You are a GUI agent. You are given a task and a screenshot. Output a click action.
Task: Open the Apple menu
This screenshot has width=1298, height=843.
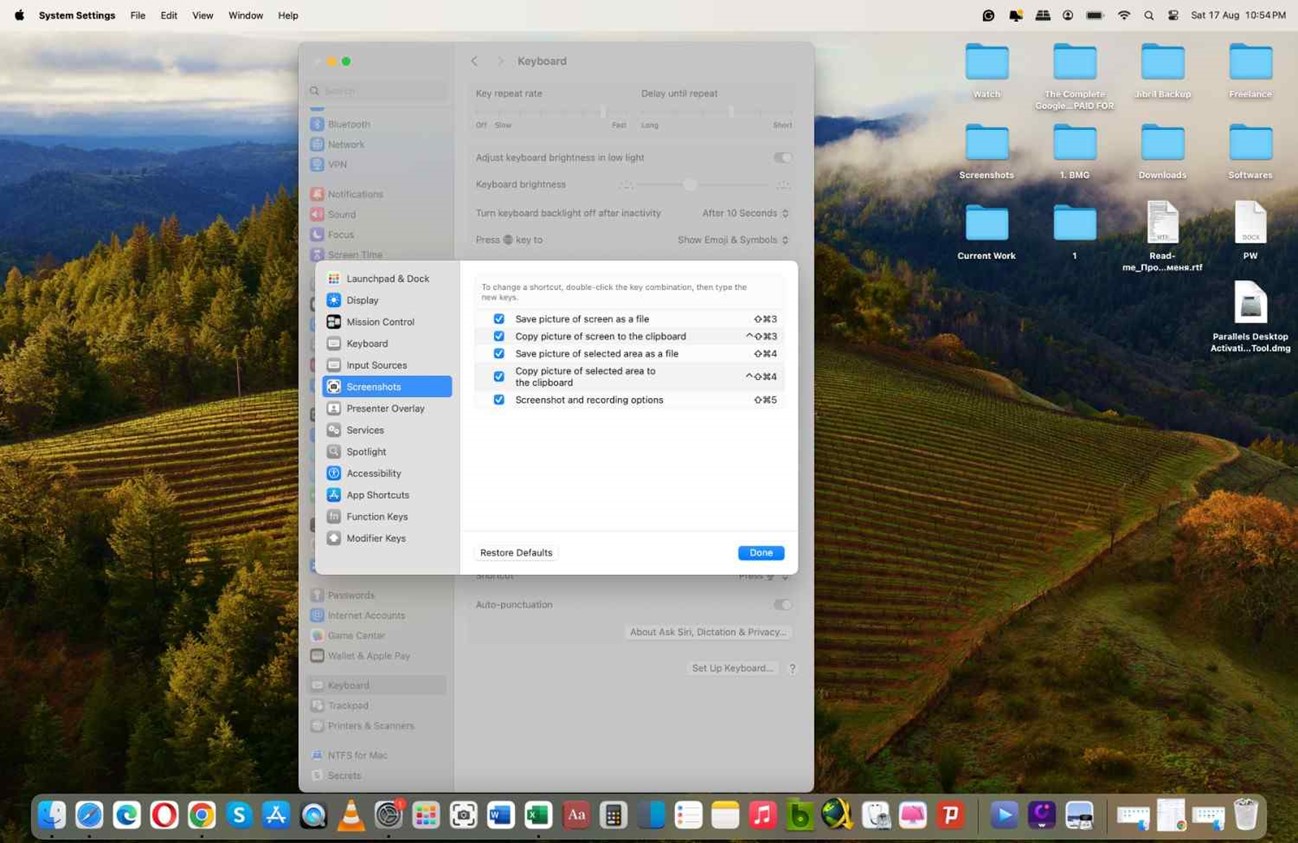point(19,15)
